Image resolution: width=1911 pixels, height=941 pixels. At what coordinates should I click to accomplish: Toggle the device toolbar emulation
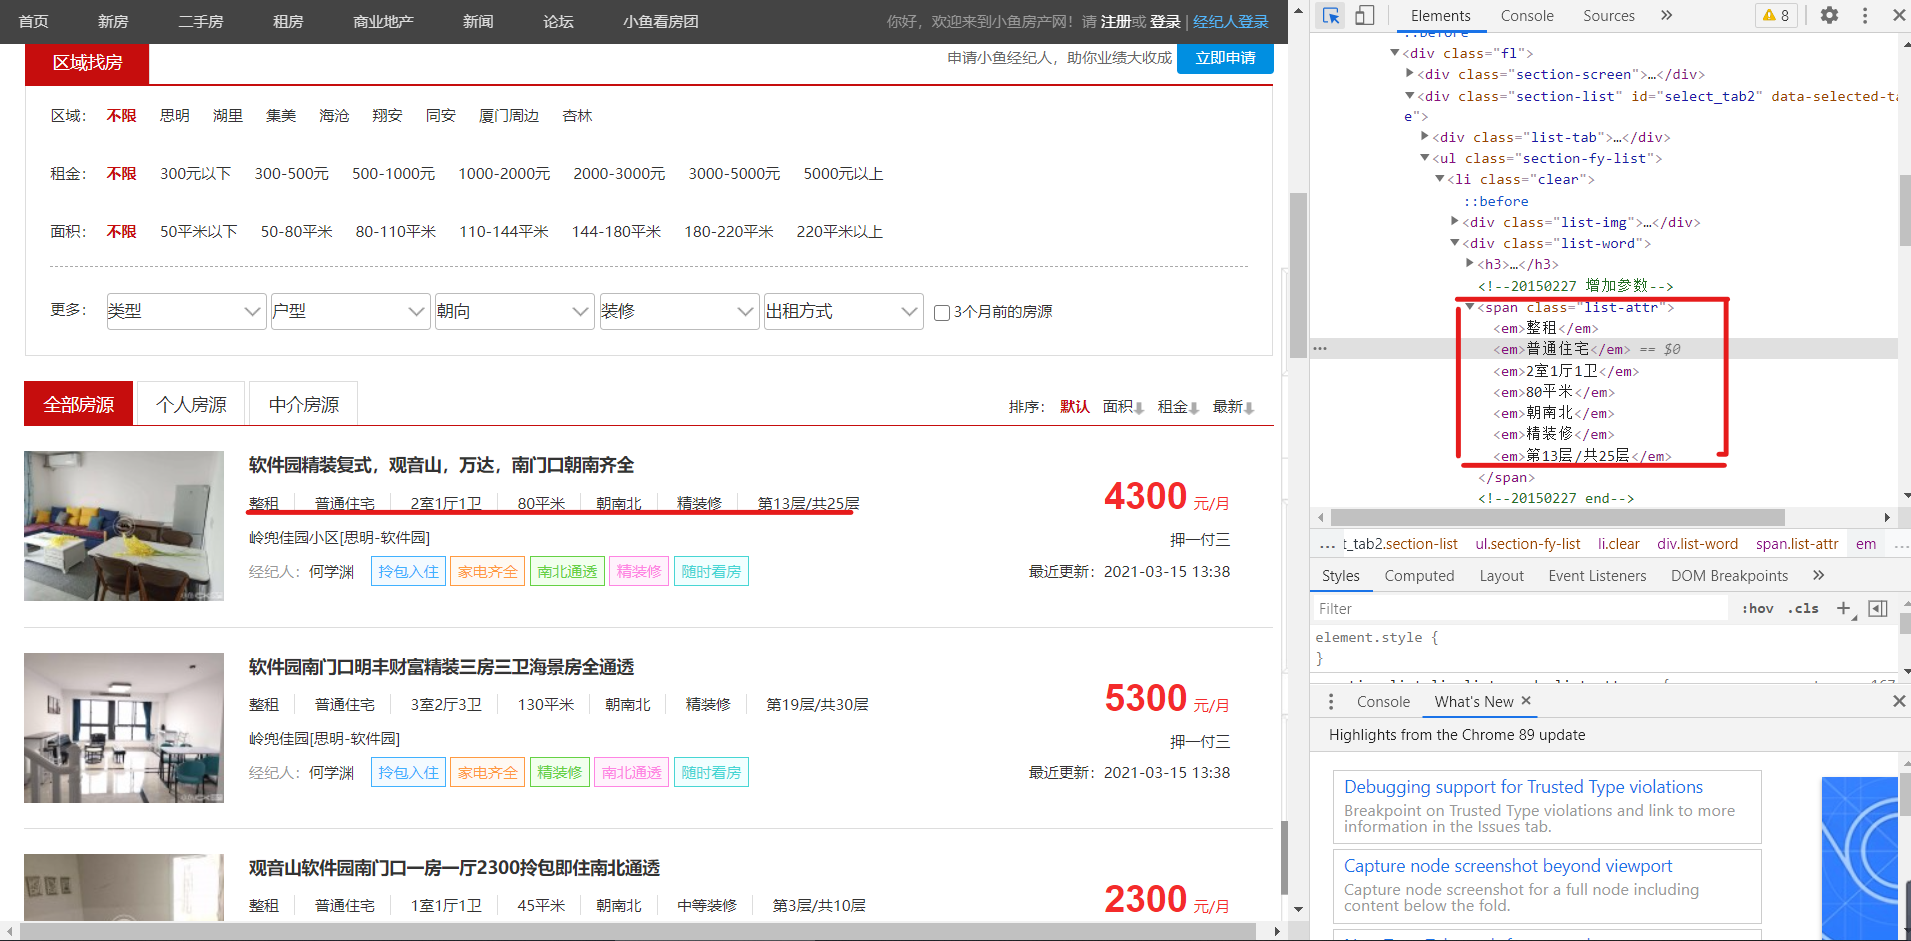[1363, 15]
